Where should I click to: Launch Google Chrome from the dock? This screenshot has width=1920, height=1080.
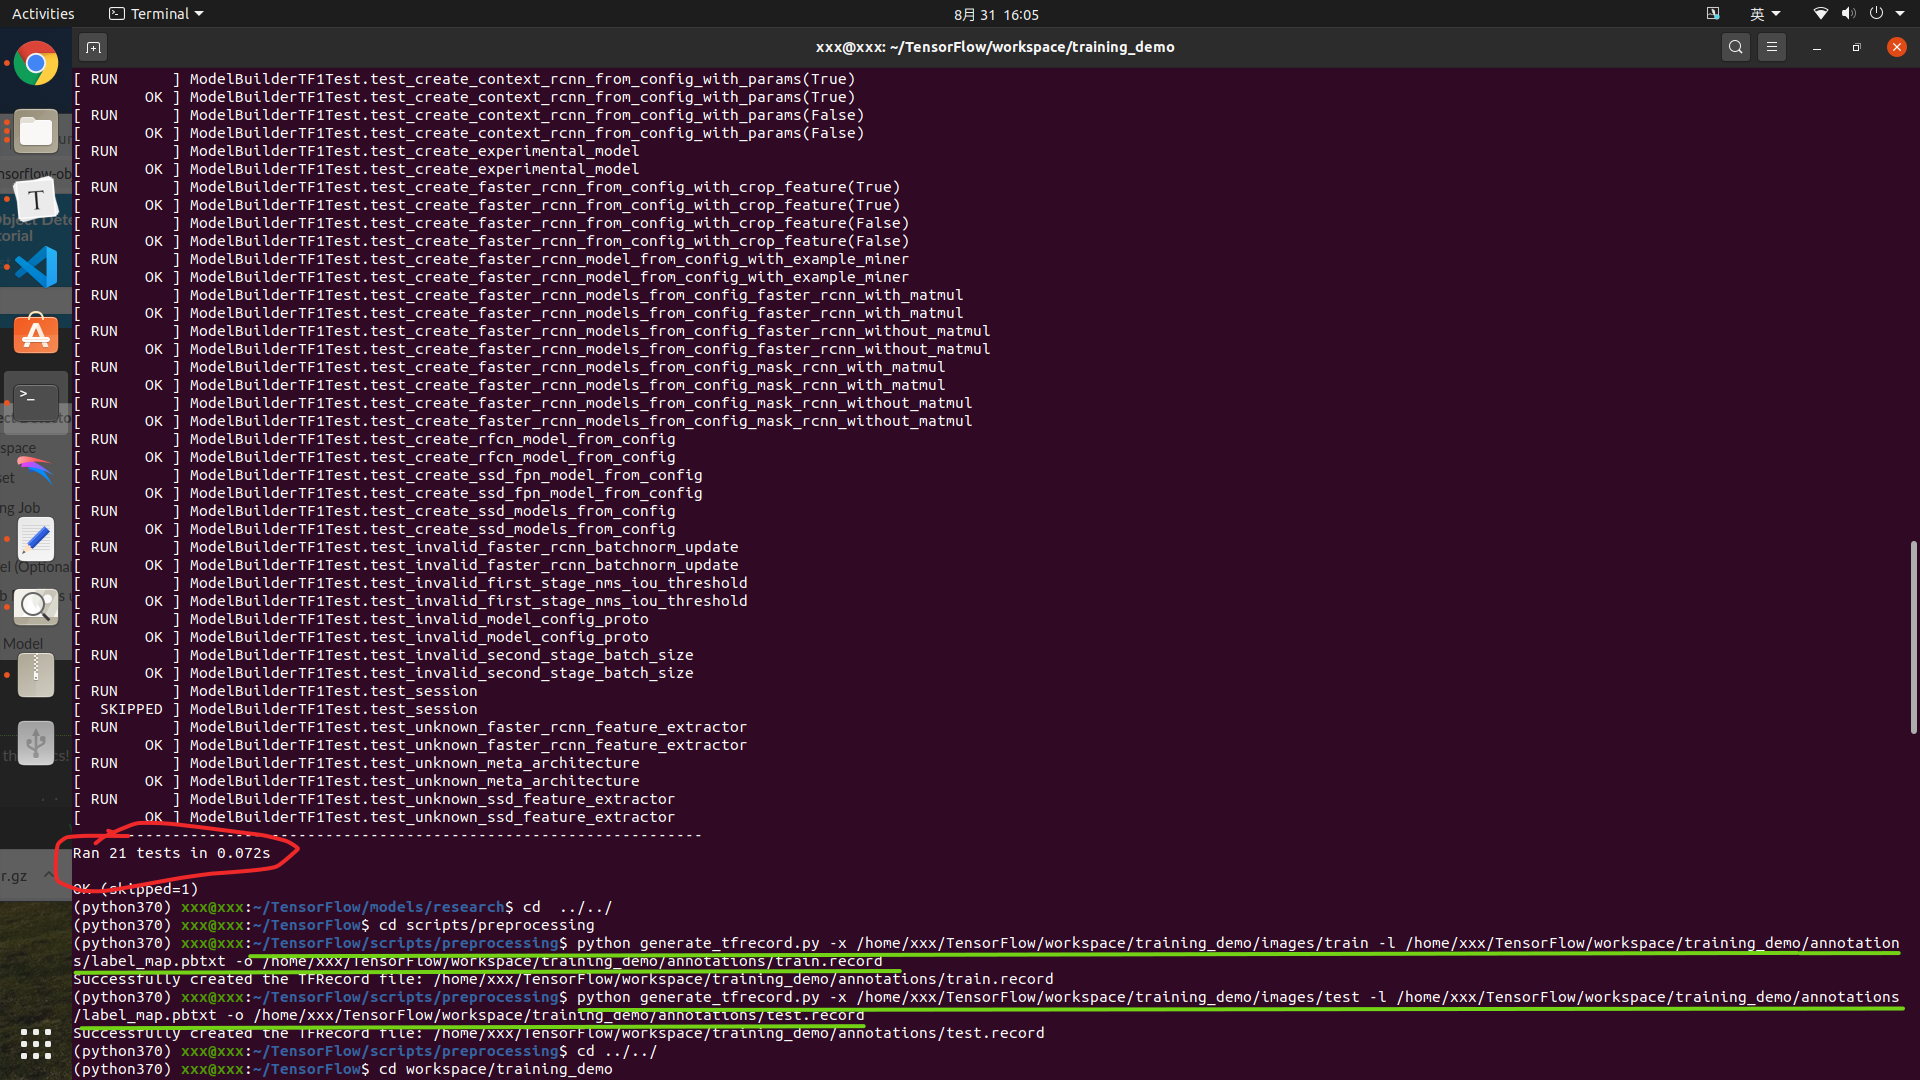click(36, 64)
